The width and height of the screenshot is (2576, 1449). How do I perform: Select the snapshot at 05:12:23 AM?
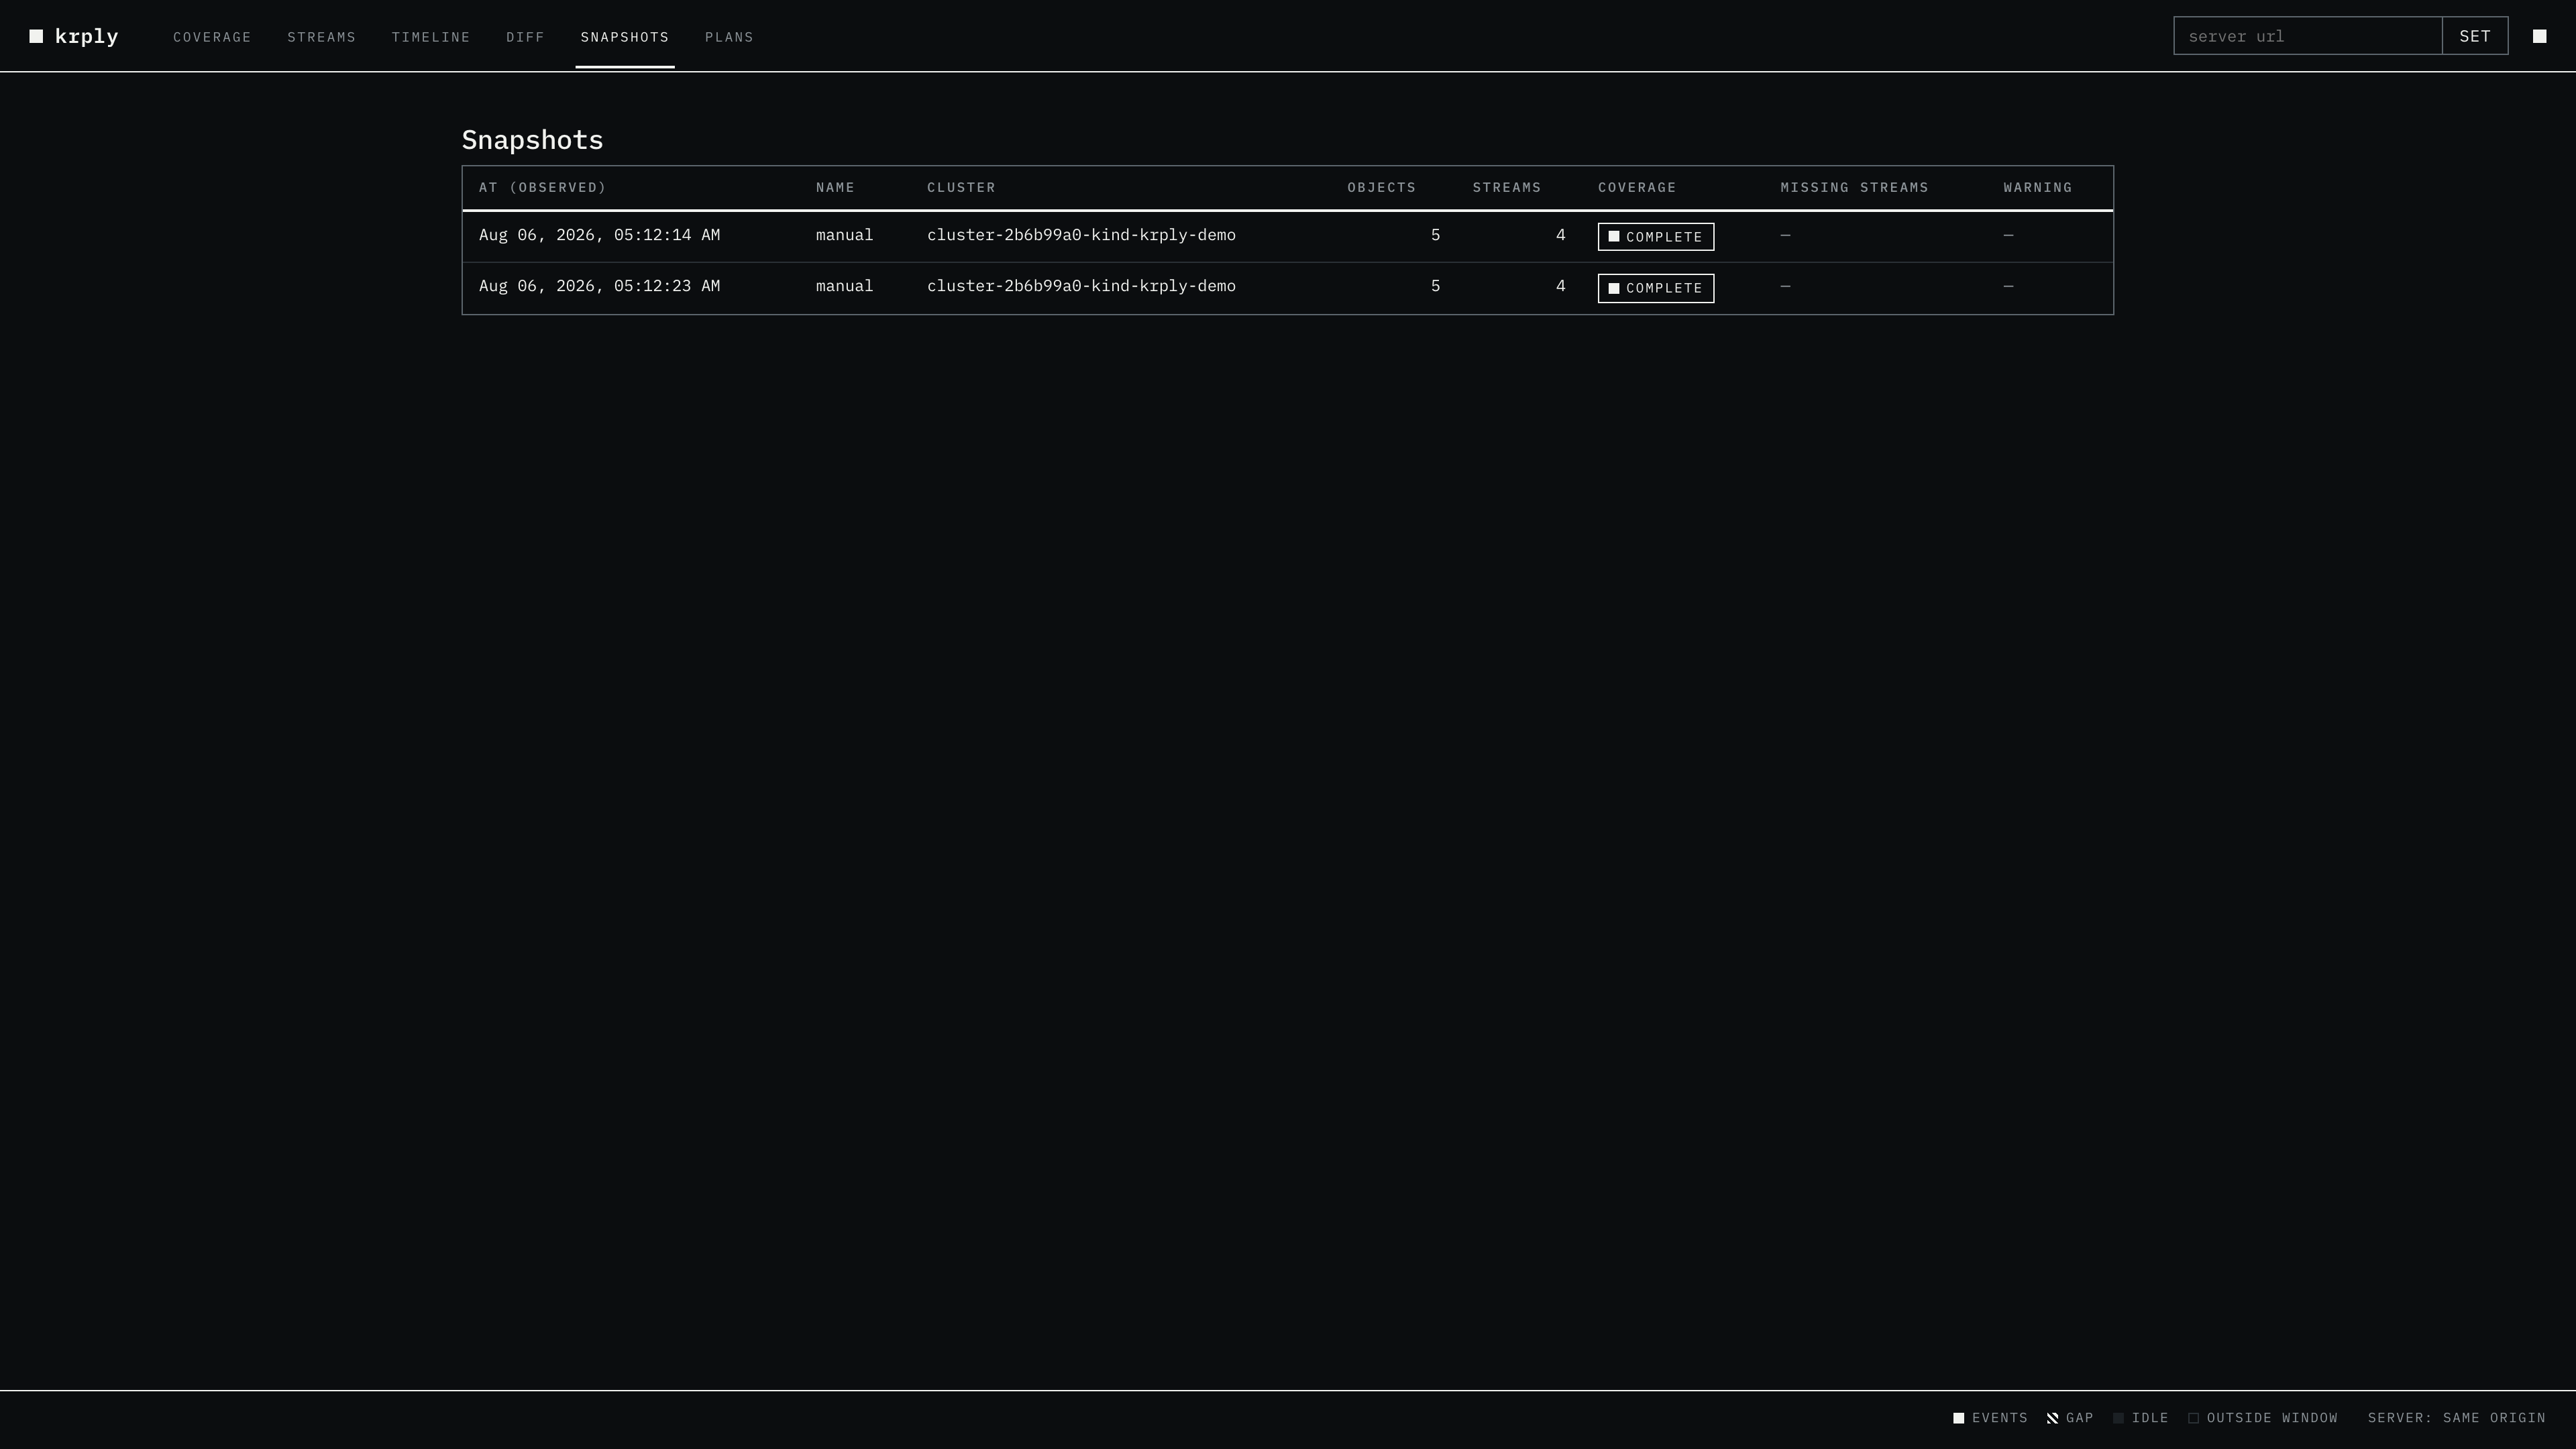[1287, 288]
